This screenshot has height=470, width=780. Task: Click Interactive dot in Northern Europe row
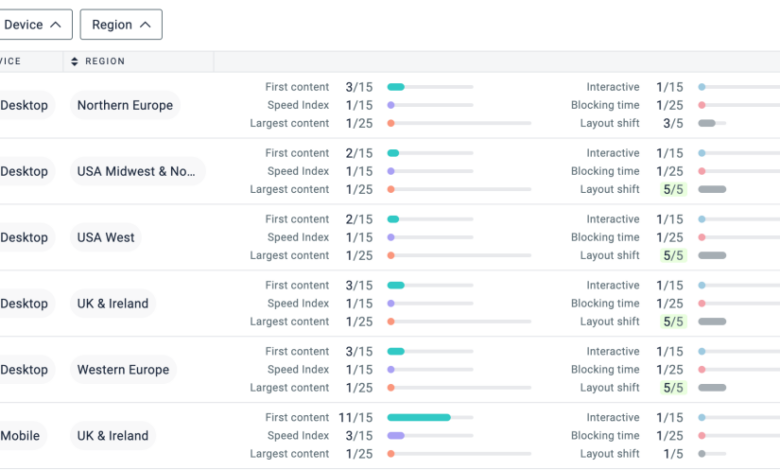[702, 87]
